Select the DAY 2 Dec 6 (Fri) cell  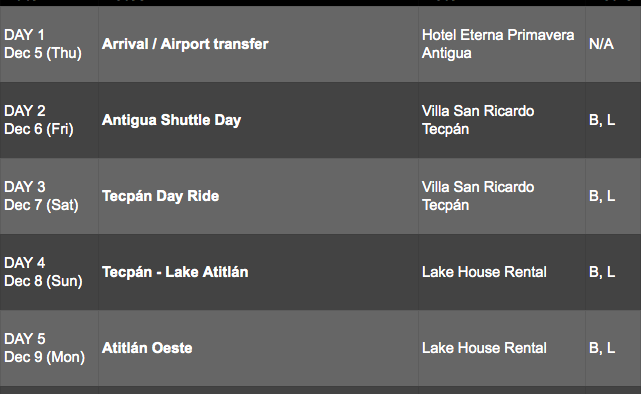(x=49, y=120)
